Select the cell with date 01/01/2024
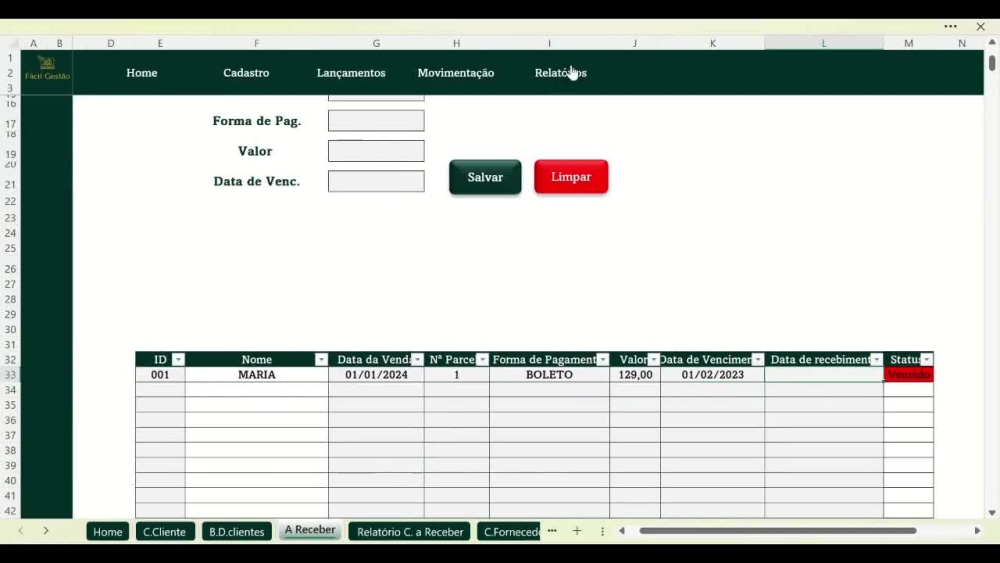 [x=376, y=375]
